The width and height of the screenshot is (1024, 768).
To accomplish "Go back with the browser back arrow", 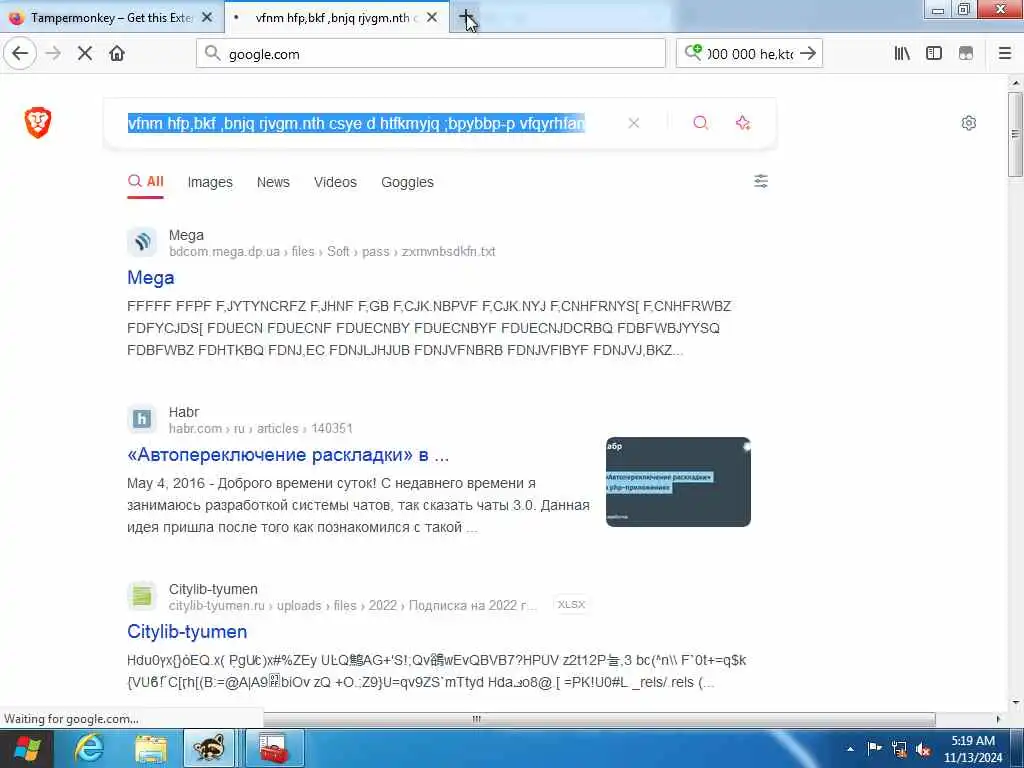I will (20, 54).
